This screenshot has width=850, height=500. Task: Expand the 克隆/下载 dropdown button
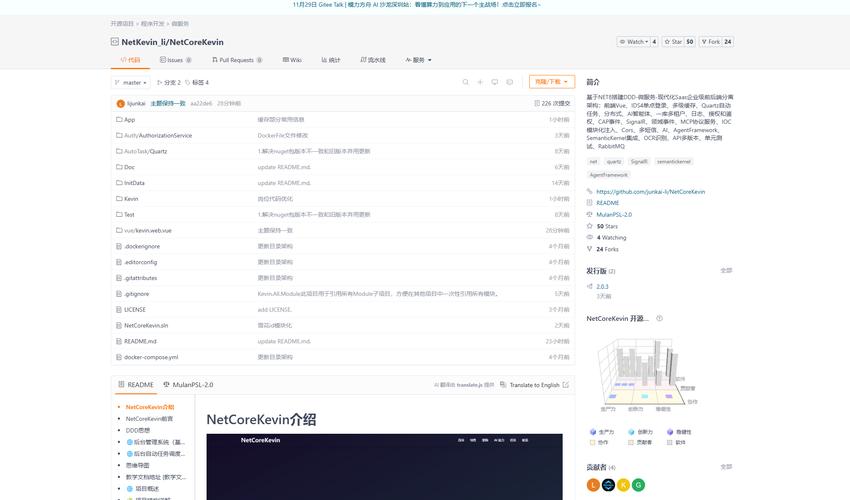click(553, 82)
